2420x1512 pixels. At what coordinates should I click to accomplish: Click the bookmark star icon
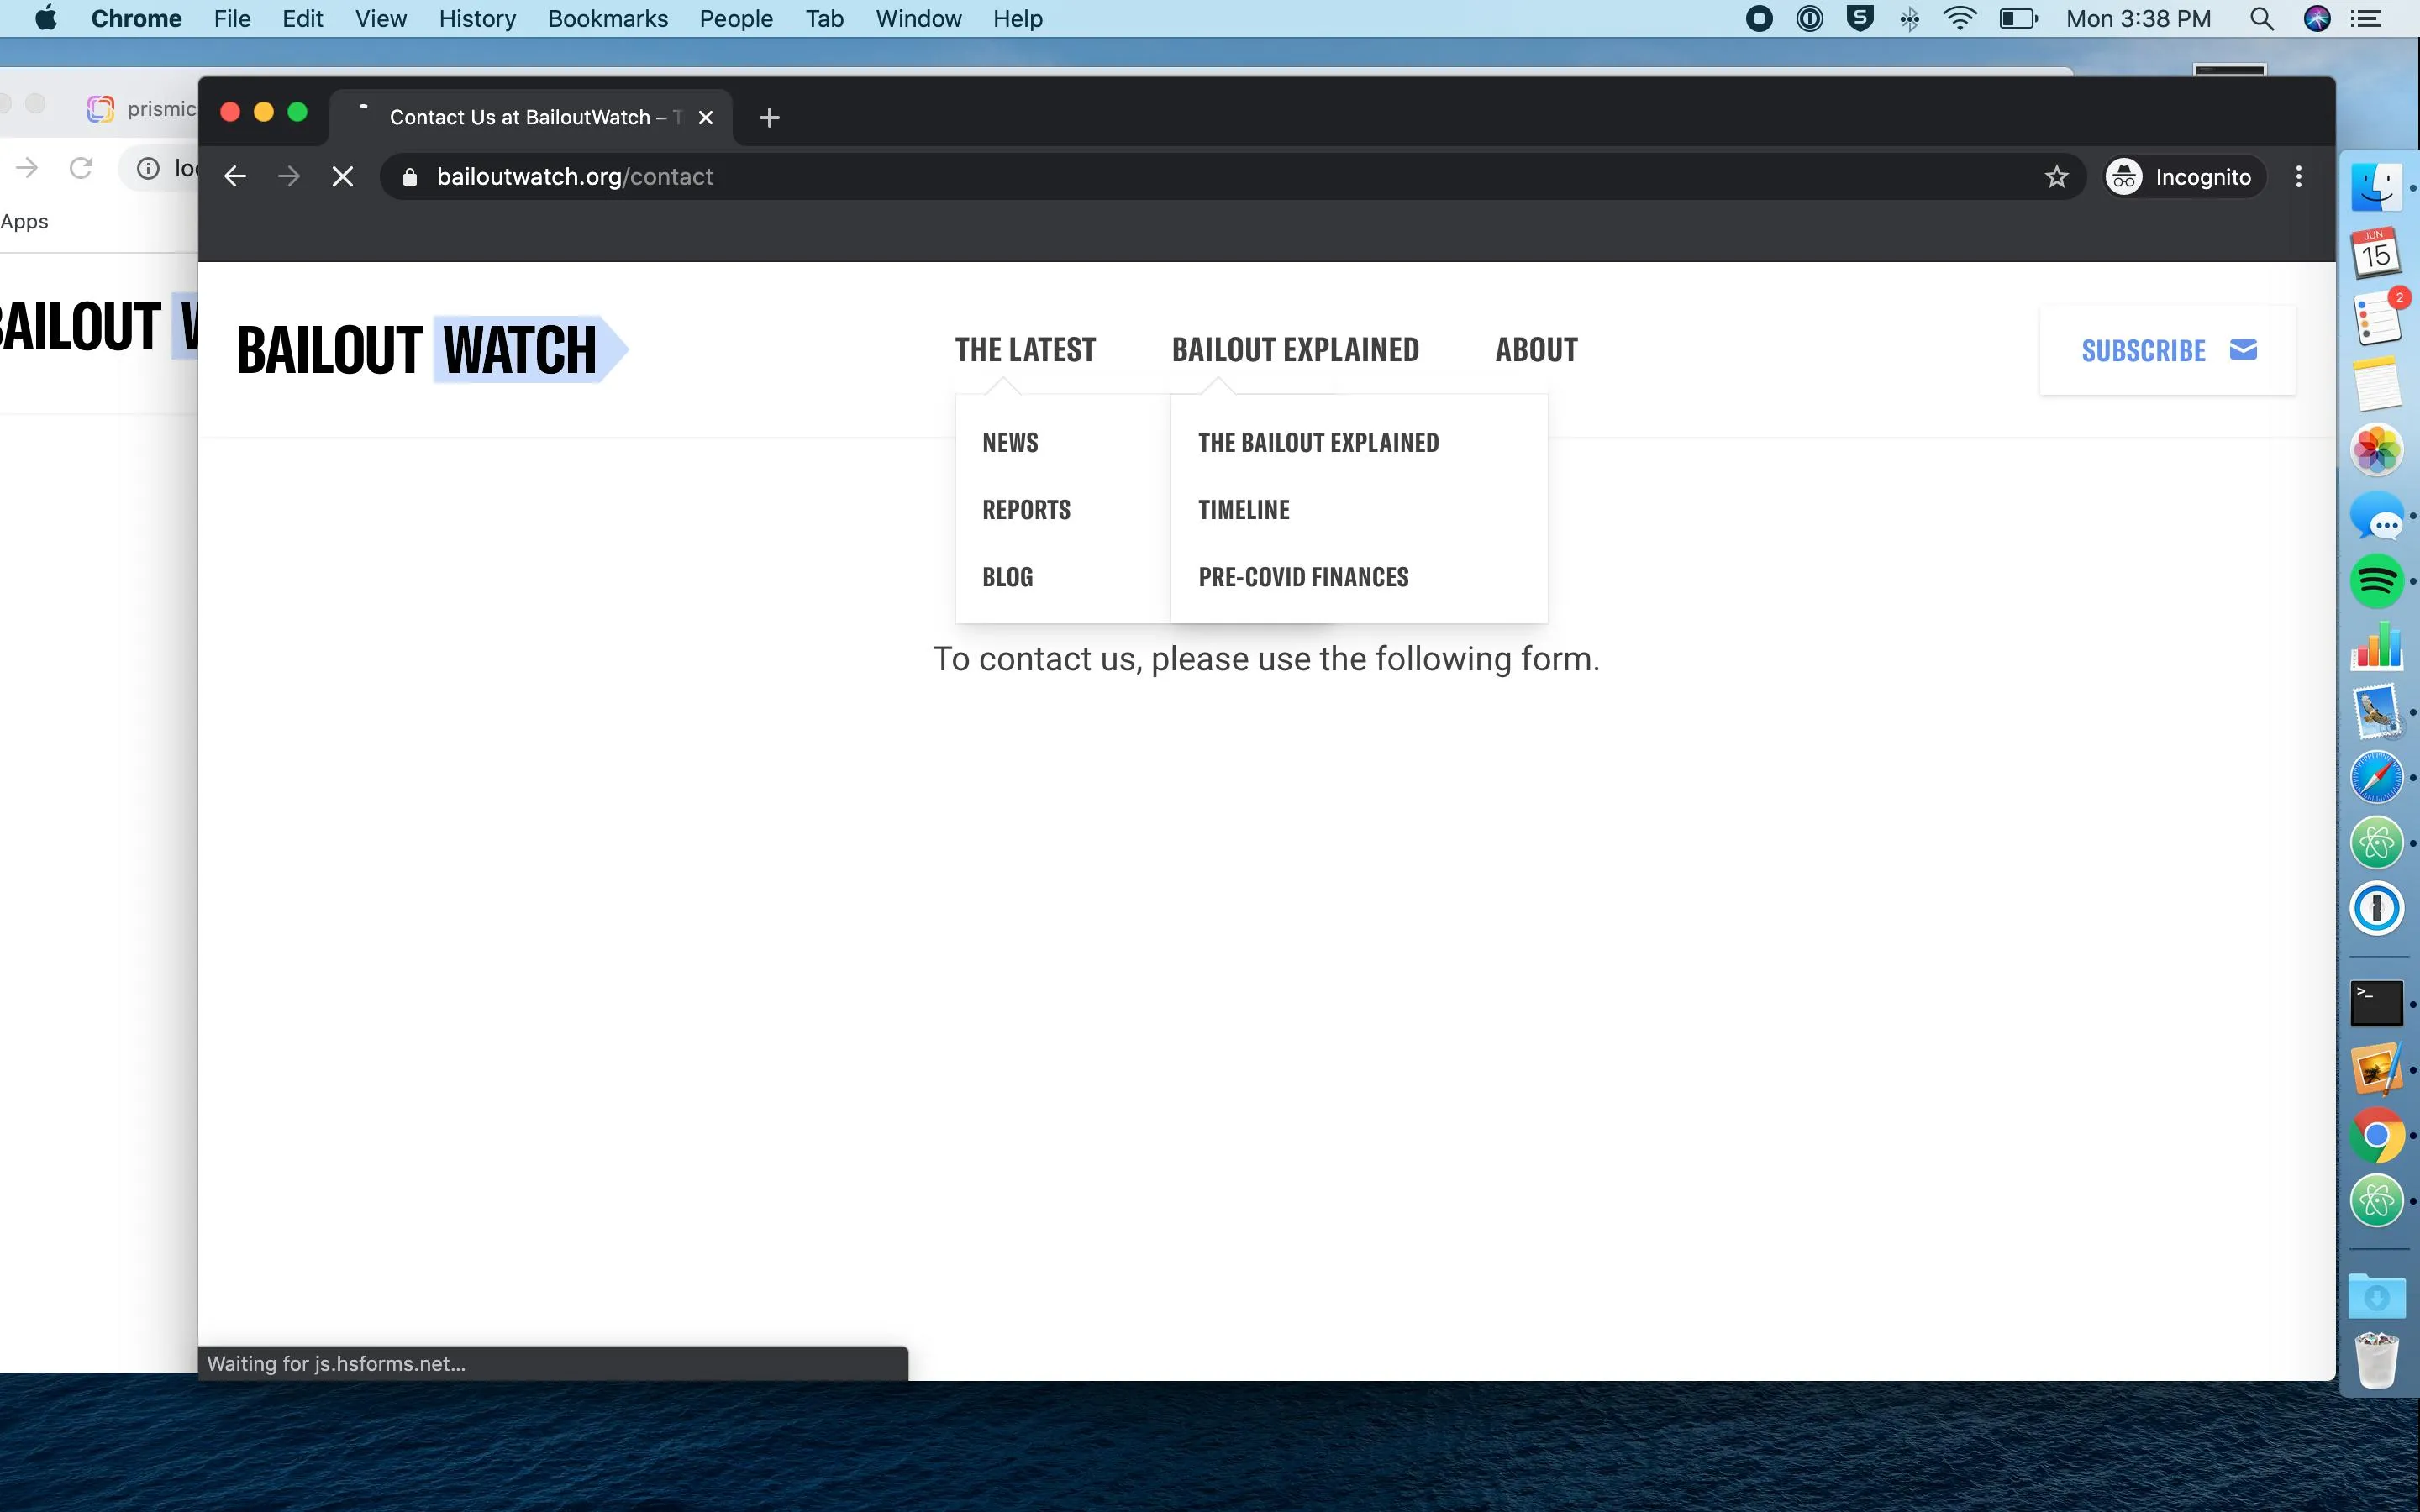click(2056, 177)
